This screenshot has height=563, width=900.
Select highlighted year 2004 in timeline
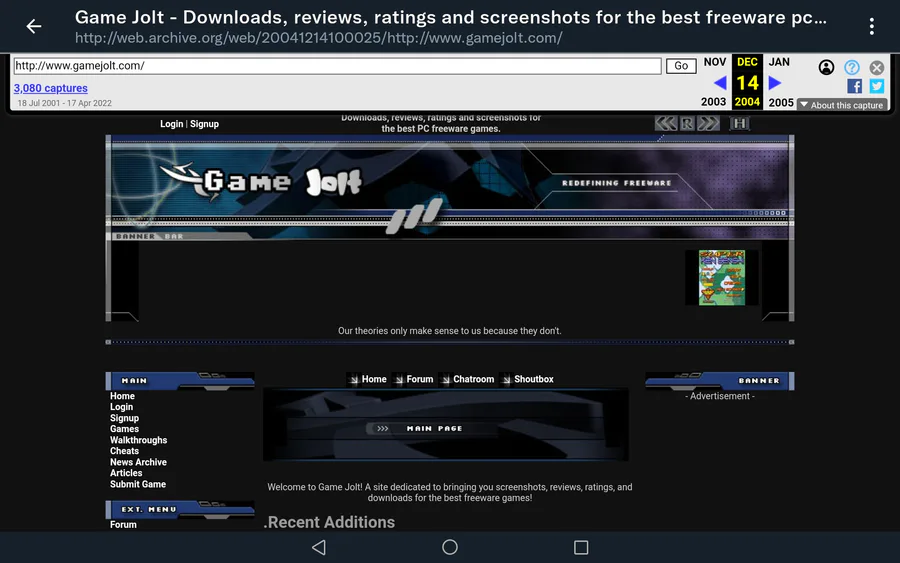pos(747,102)
